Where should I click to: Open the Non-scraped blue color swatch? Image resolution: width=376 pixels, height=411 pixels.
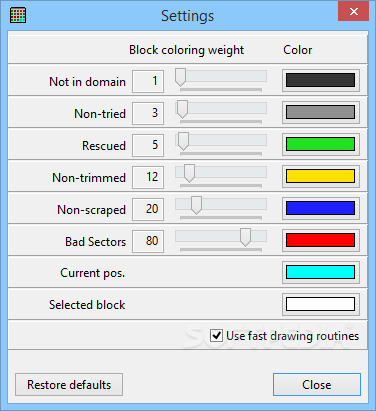(x=320, y=208)
